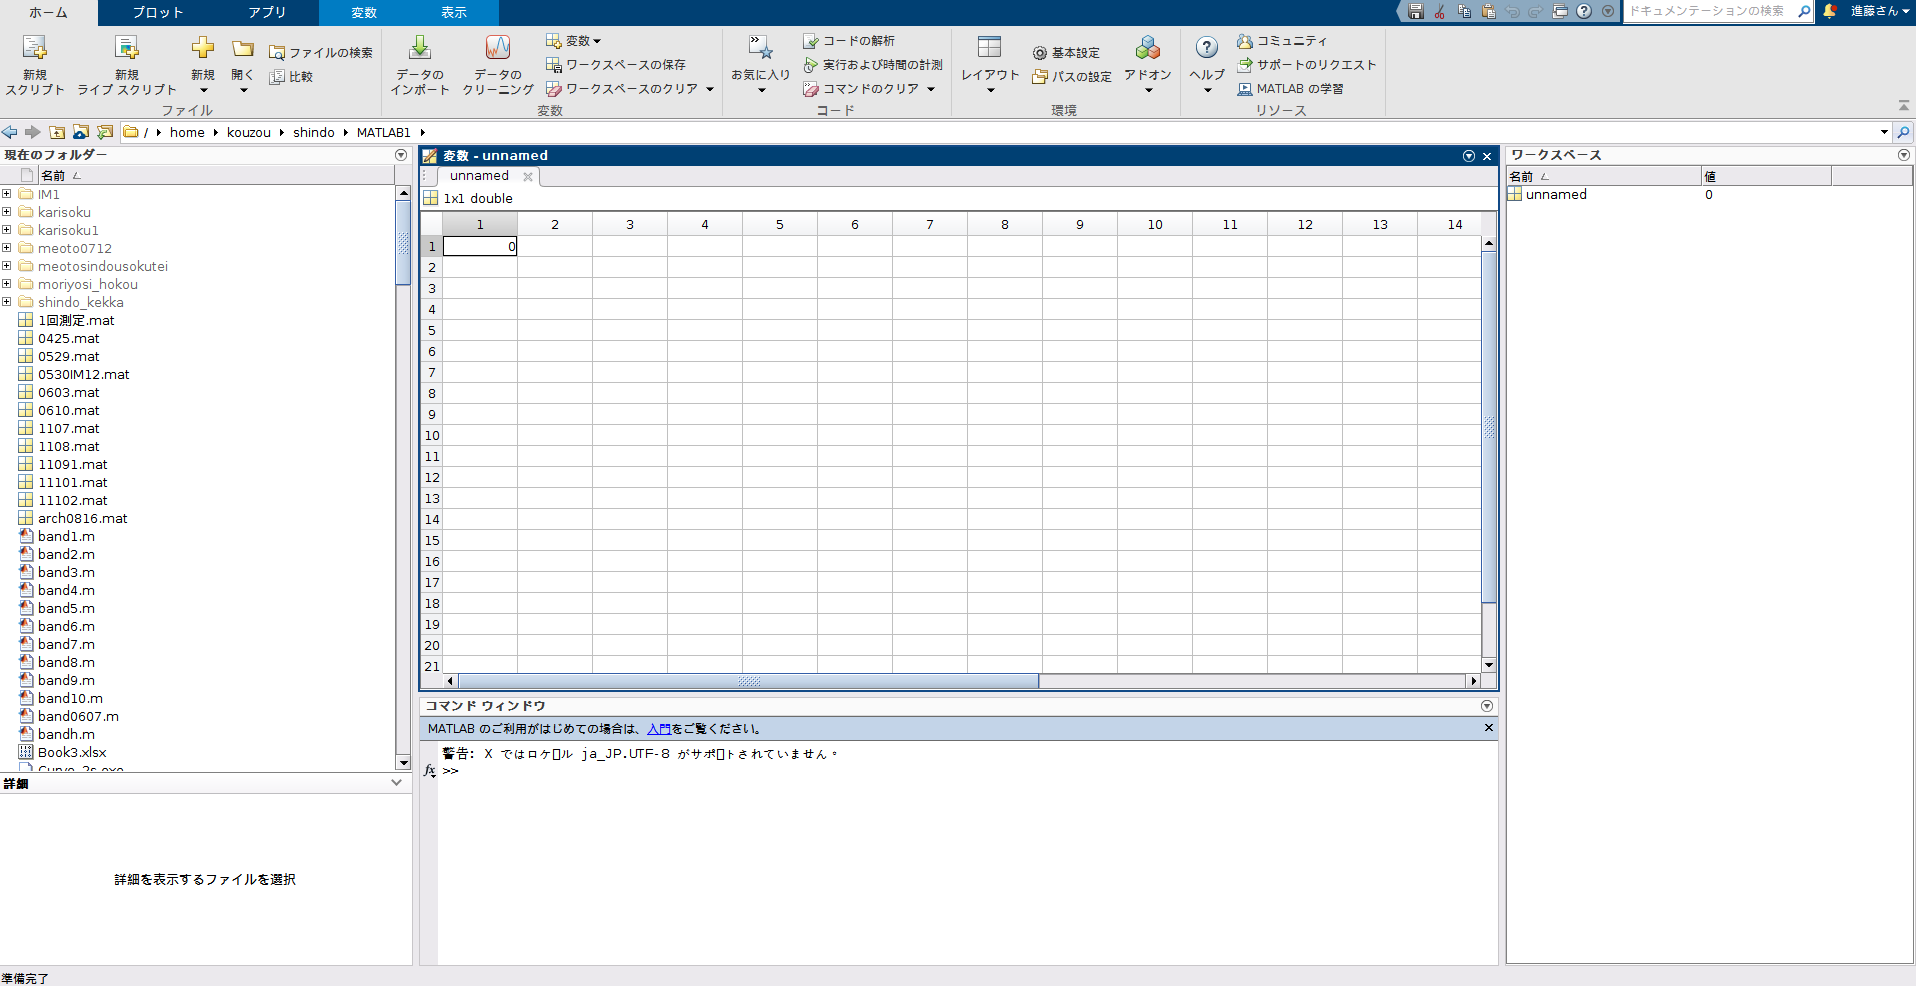Click サポートのリクエスト request support
This screenshot has width=1916, height=986.
pos(1307,65)
